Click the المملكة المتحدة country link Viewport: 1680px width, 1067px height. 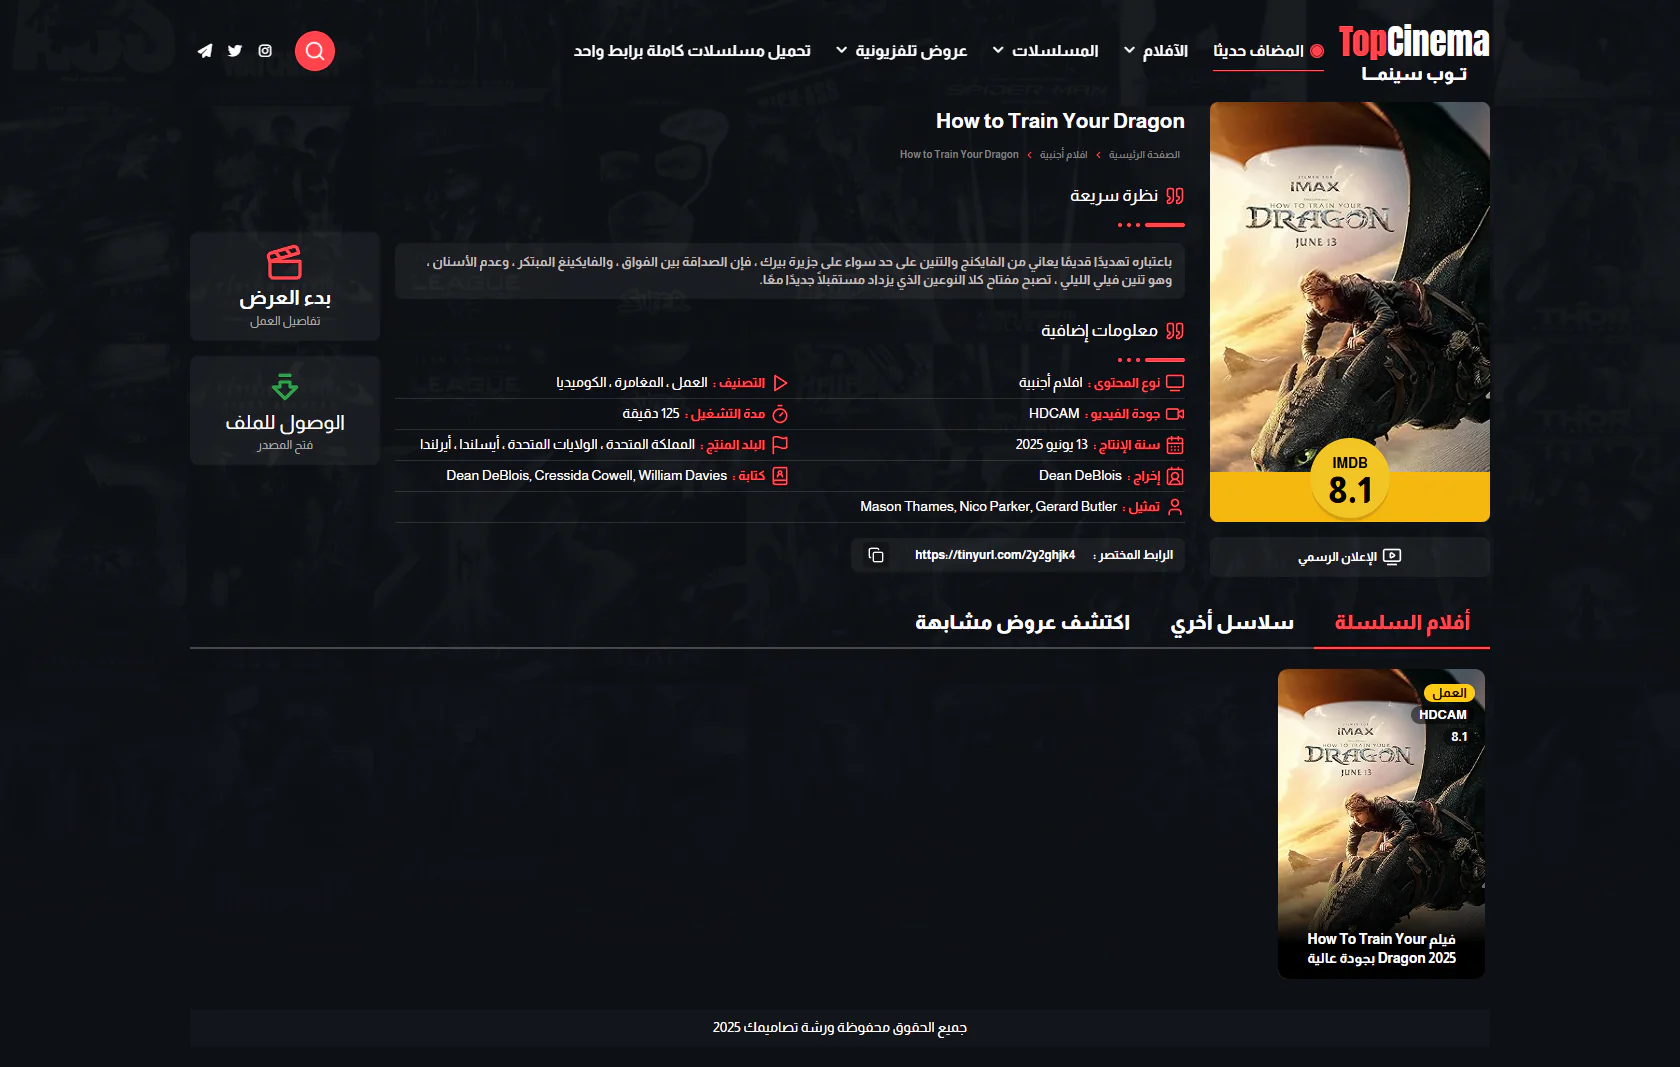650,445
